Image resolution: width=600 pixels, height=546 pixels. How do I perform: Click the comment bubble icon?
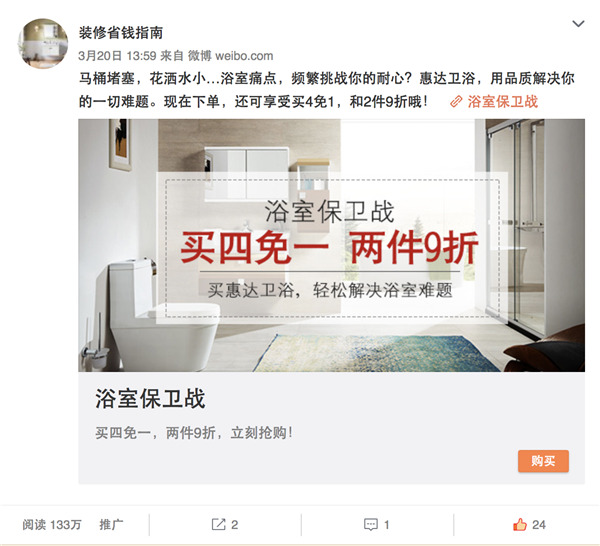[x=370, y=525]
